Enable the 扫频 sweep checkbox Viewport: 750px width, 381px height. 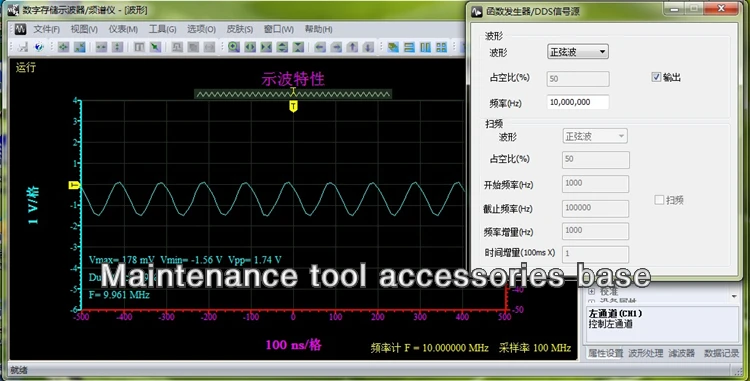coord(659,200)
